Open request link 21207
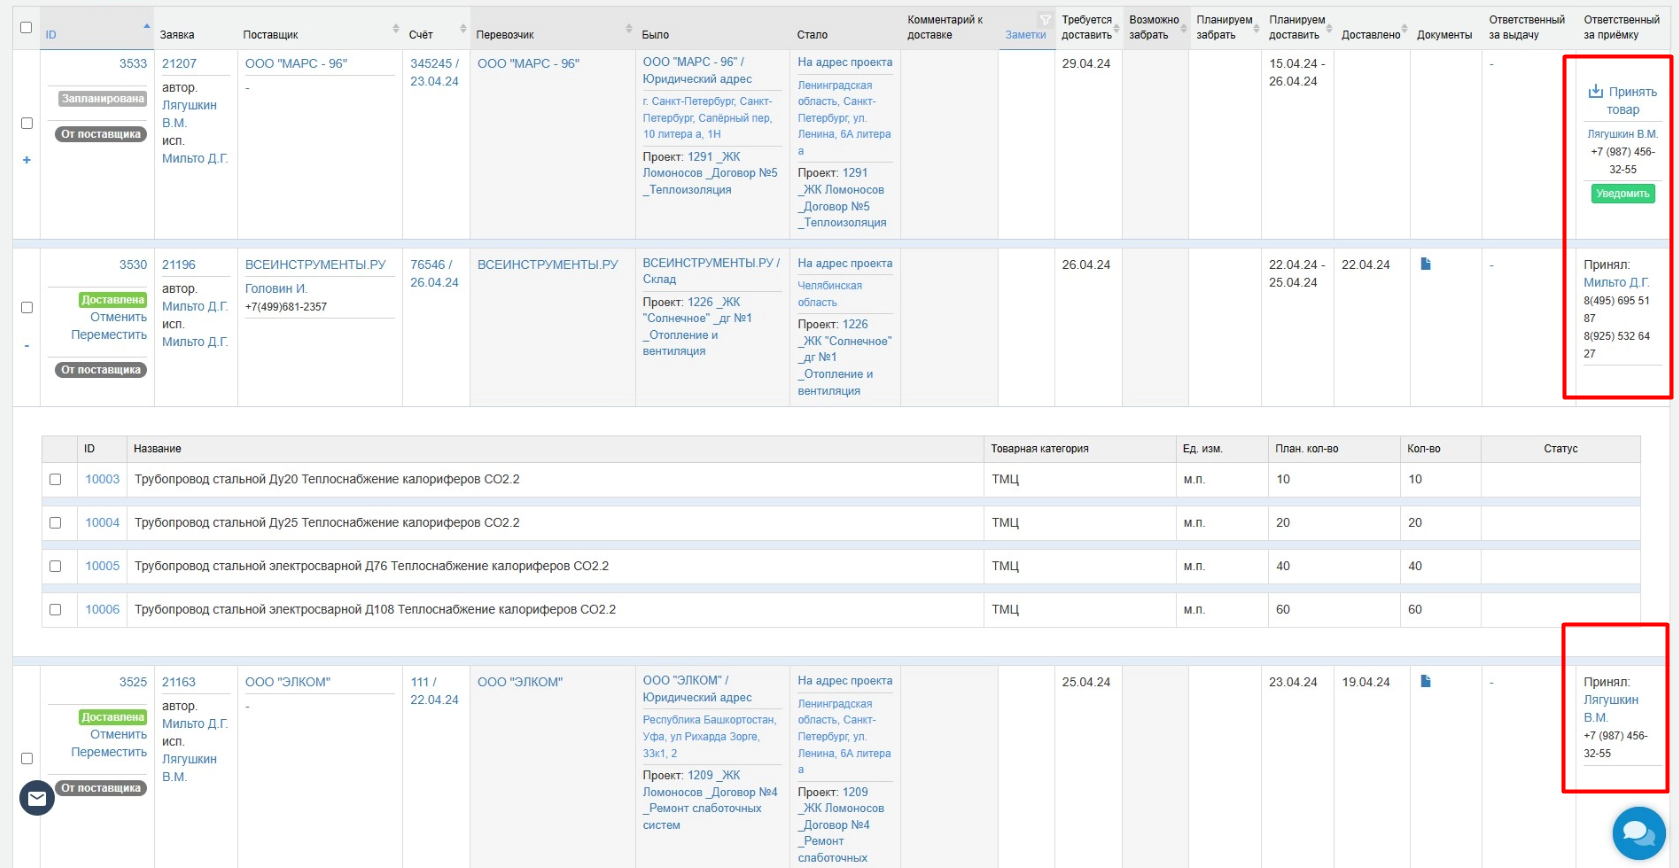 click(x=179, y=63)
